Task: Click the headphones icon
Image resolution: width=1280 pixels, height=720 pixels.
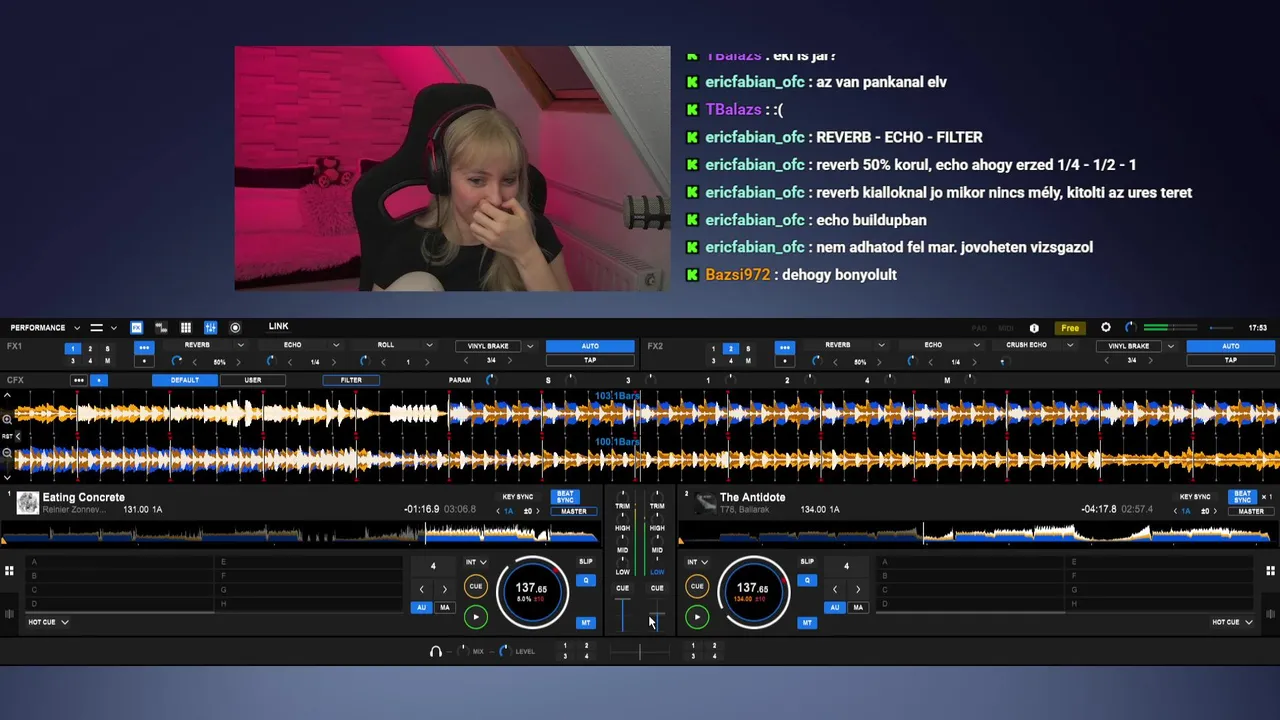Action: tap(435, 651)
